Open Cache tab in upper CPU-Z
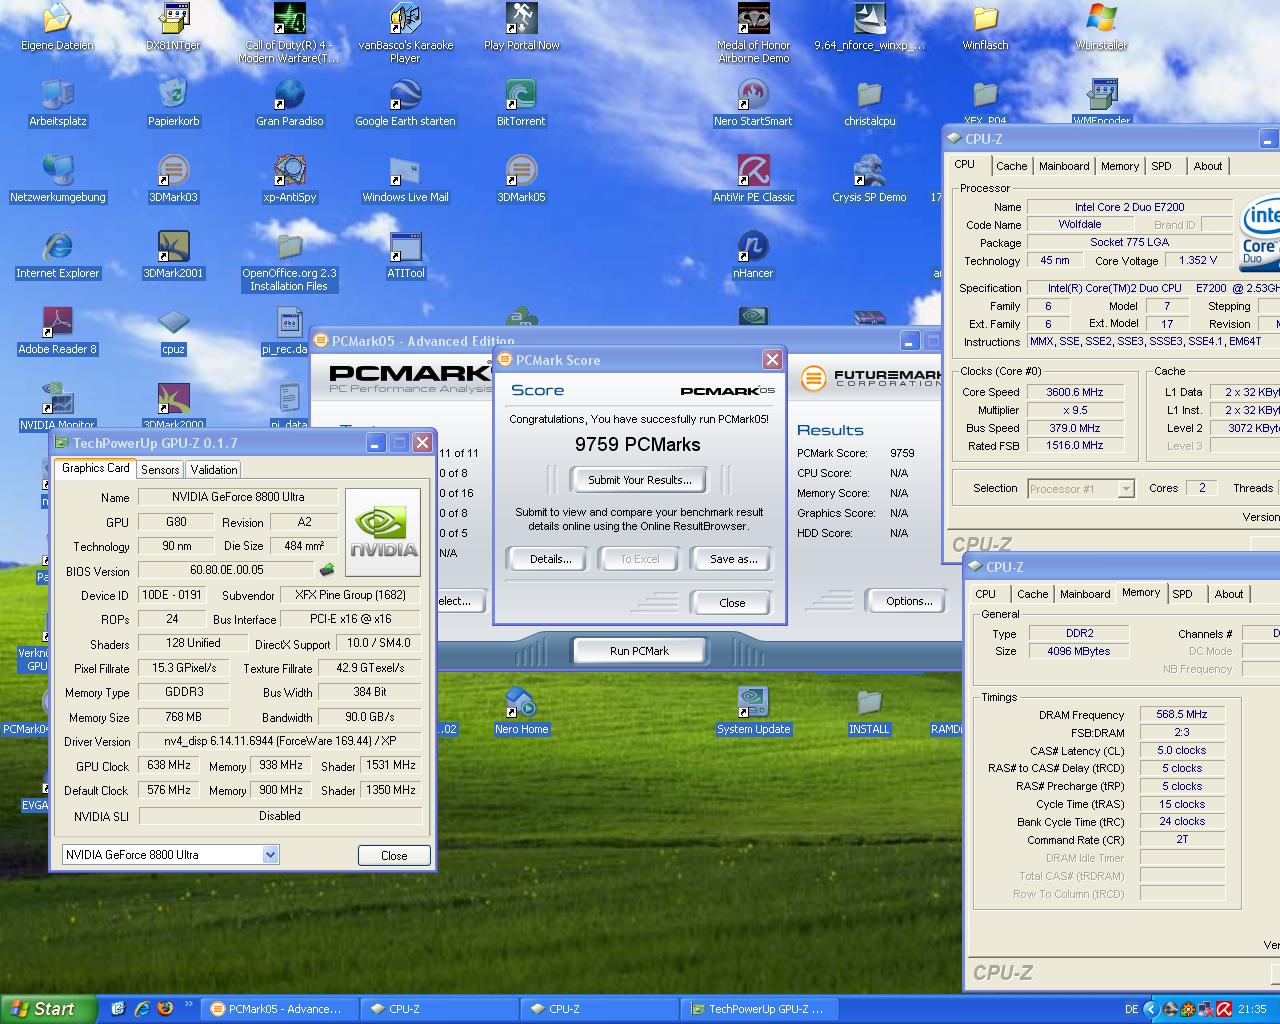Viewport: 1280px width, 1024px height. pos(1011,166)
